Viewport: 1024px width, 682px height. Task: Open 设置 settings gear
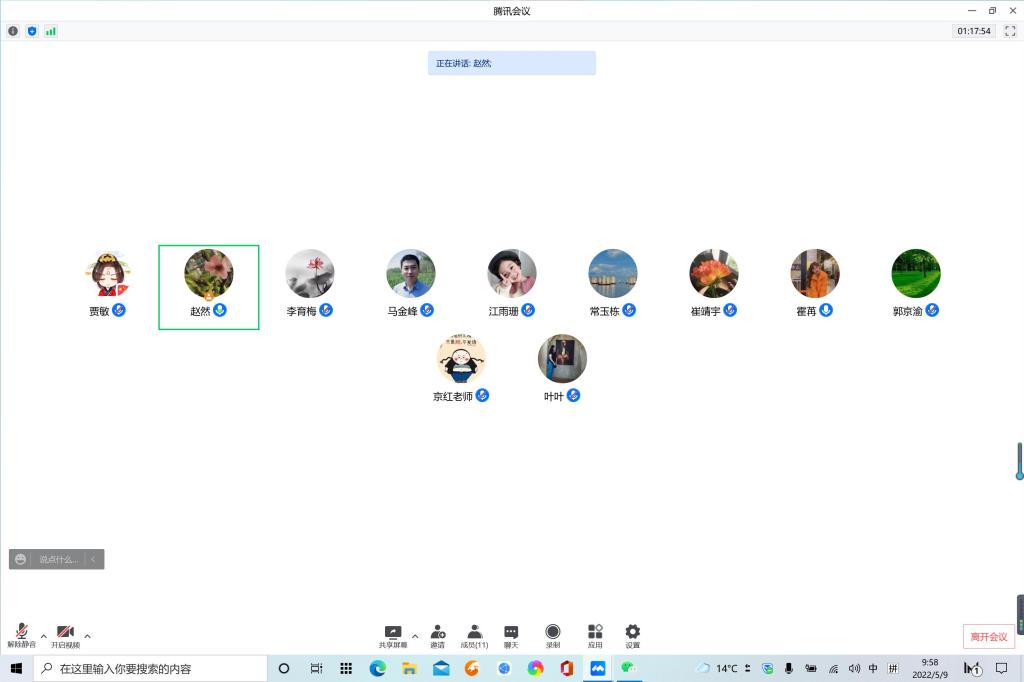[632, 634]
